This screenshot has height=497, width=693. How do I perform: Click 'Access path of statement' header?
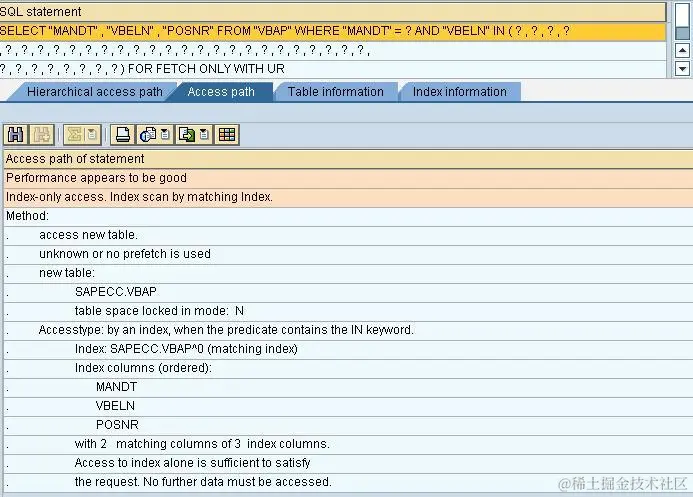pos(348,159)
